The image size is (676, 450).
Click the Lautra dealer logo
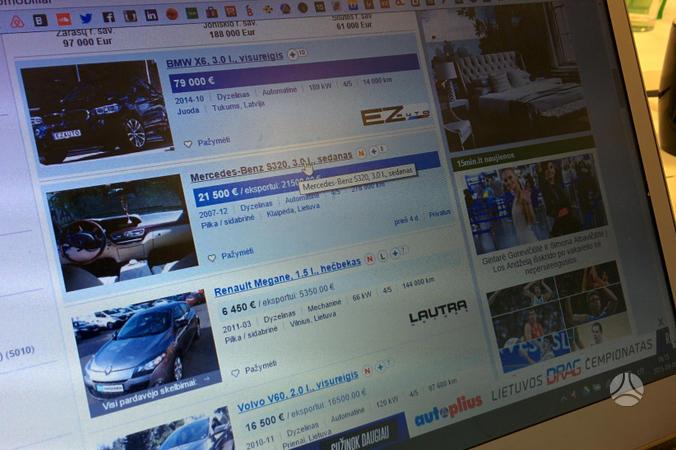[438, 312]
